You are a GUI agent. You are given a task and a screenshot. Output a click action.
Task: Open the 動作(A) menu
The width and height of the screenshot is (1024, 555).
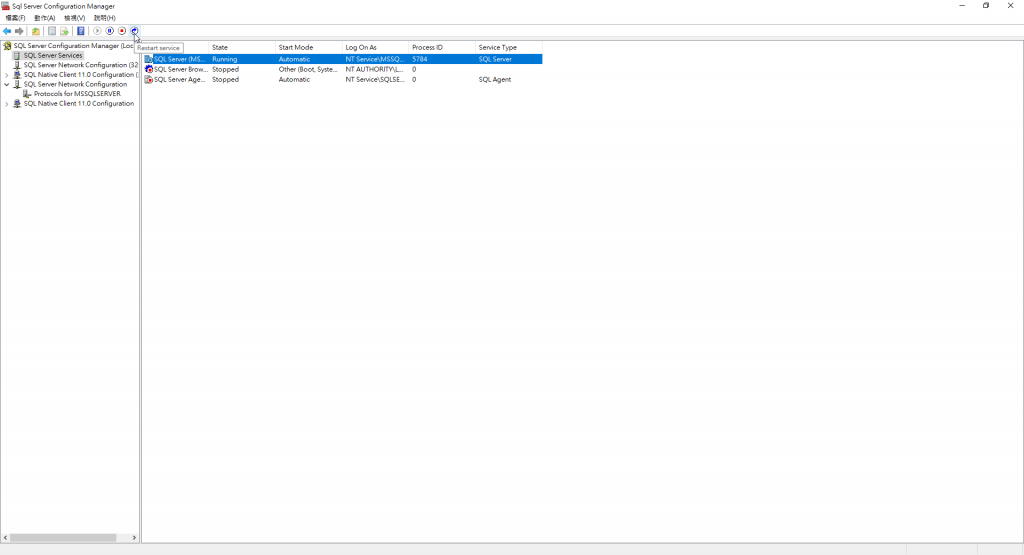click(x=44, y=18)
